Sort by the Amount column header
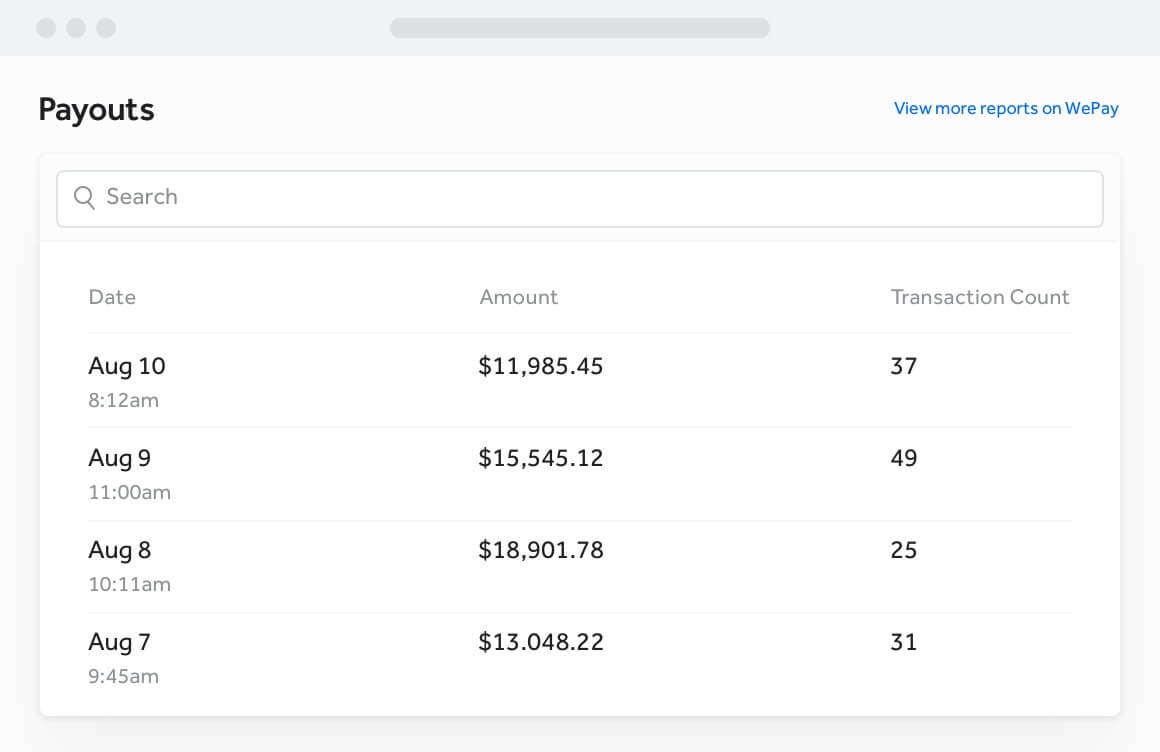Viewport: 1160px width, 752px height. click(519, 297)
